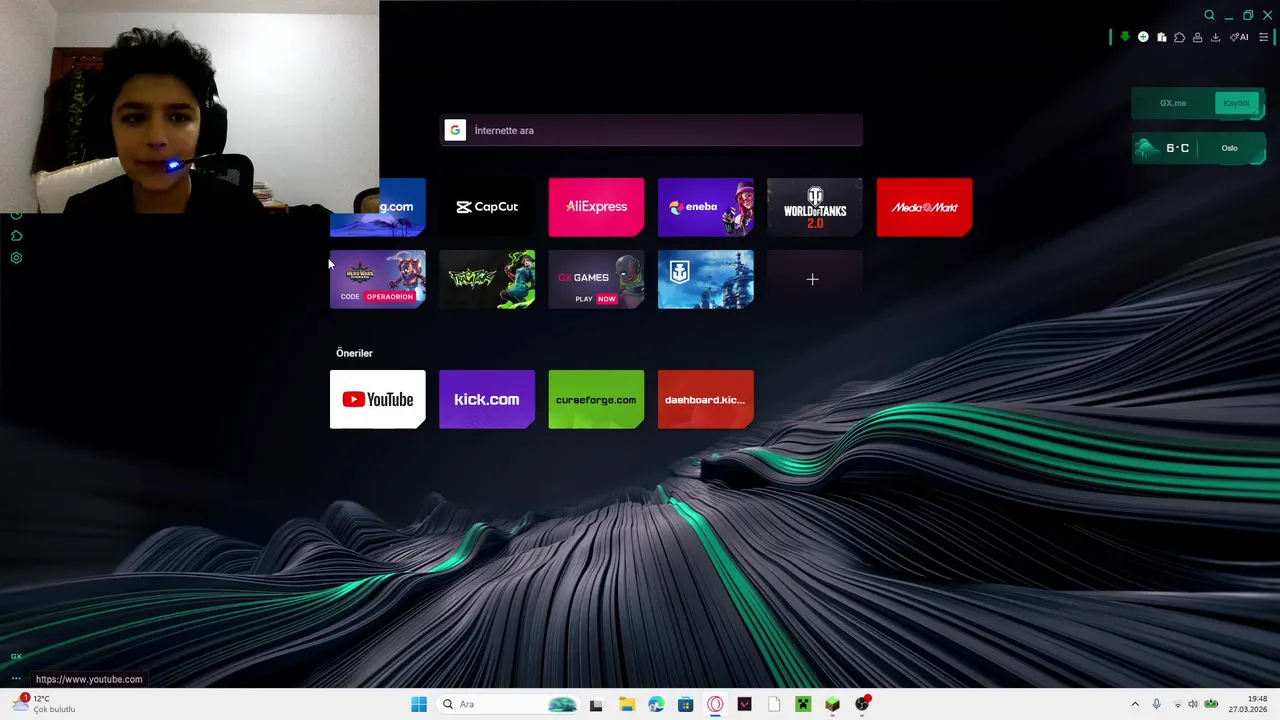Open the Hero Wars OPERAORION tile
Image resolution: width=1280 pixels, height=720 pixels.
pyautogui.click(x=378, y=279)
